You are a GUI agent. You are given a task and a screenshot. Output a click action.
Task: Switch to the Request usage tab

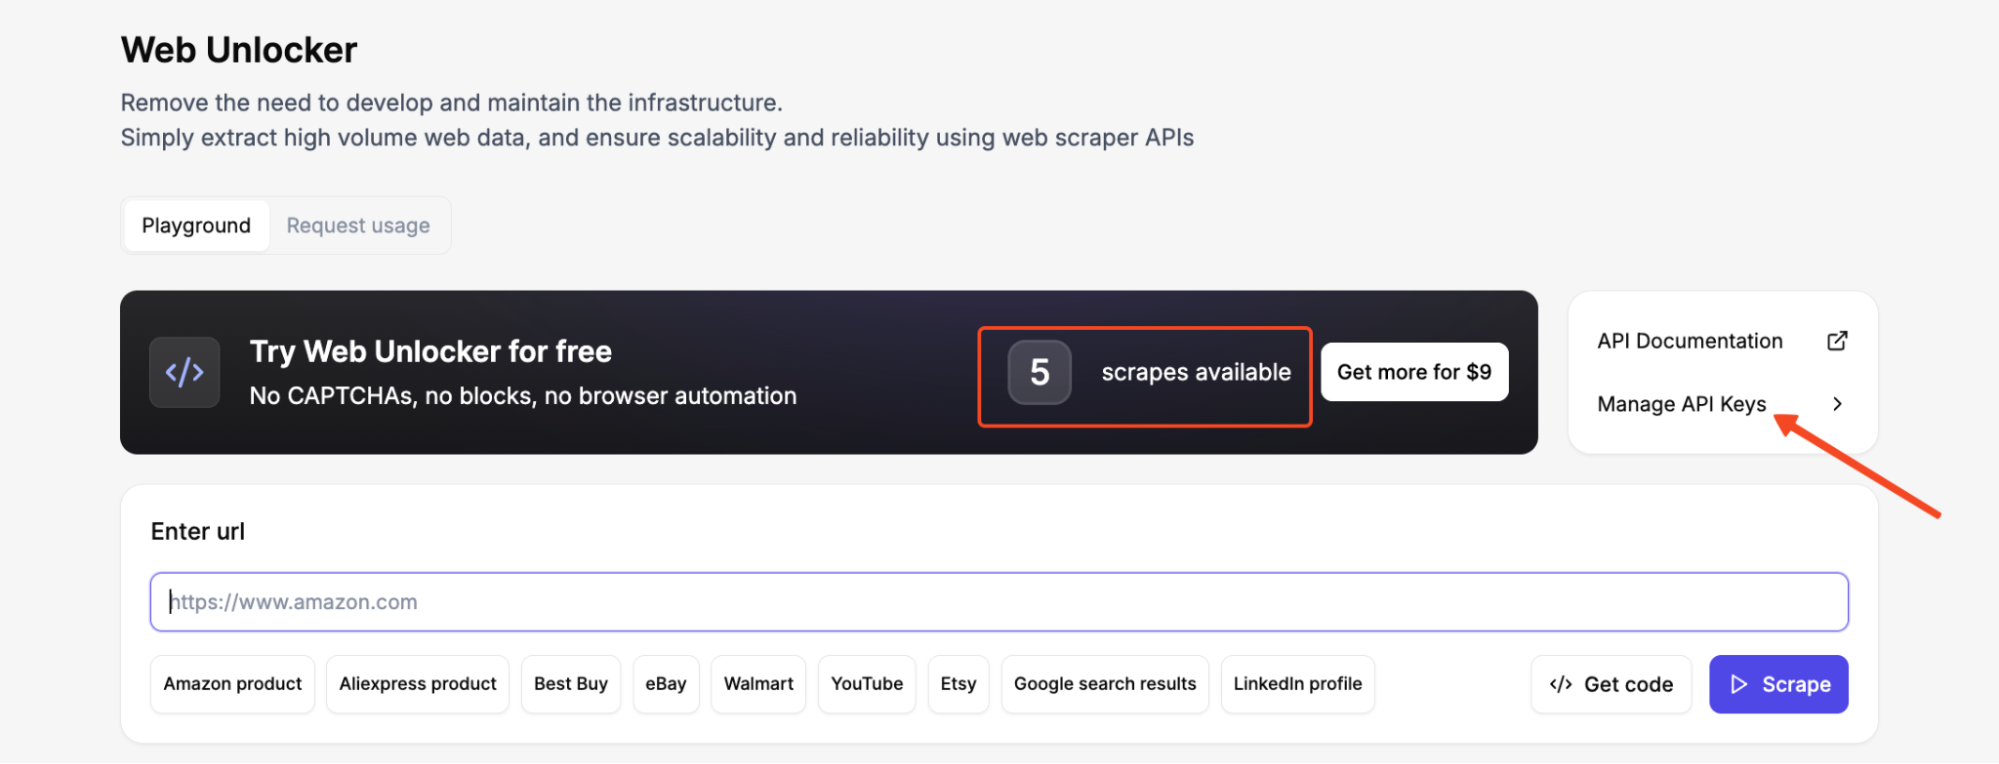pos(358,226)
